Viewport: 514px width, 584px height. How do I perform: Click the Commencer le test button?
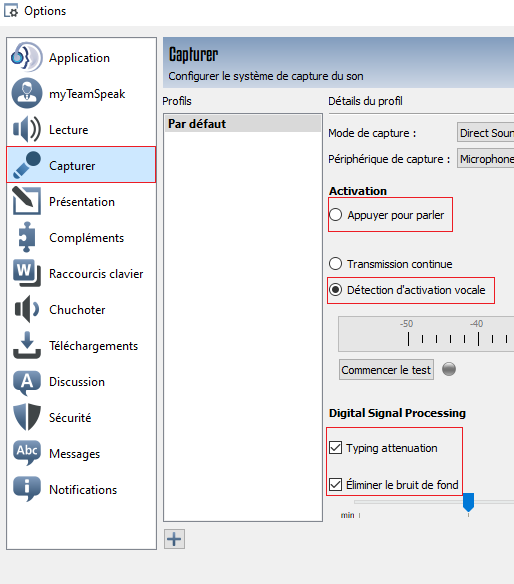[x=386, y=369]
